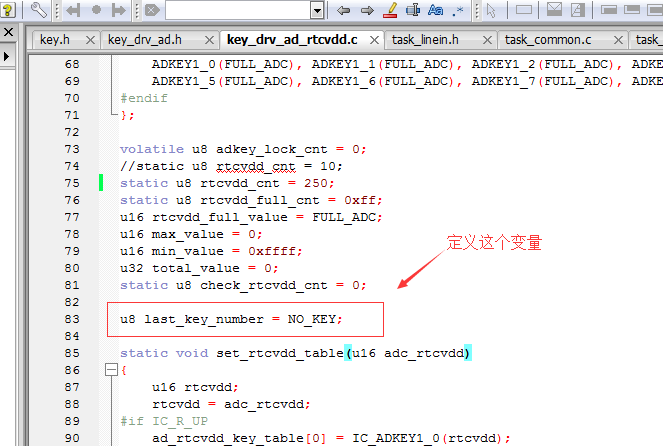Click the '#endif' directive on line 70
The image size is (663, 446).
pyautogui.click(x=144, y=99)
